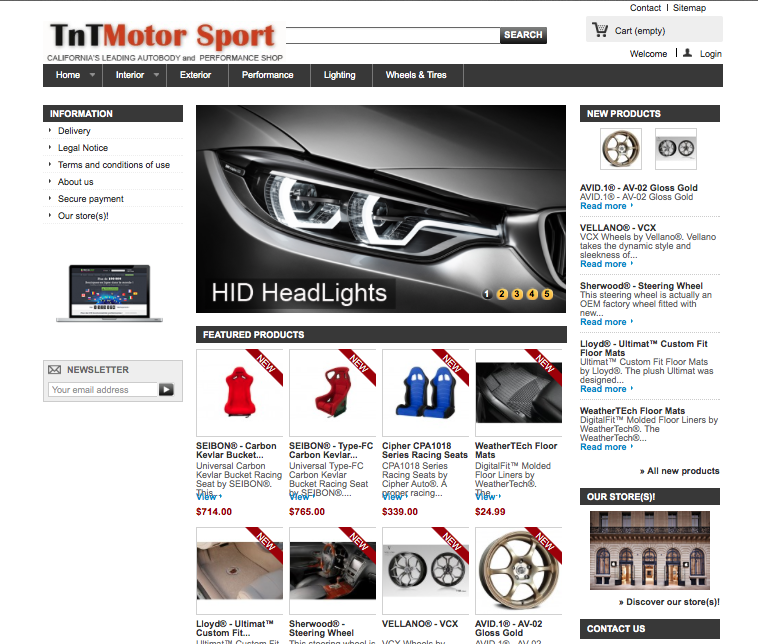Open featured WeatherTEch Floor Mats image
Viewport: 758px width, 644px height.
(518, 393)
